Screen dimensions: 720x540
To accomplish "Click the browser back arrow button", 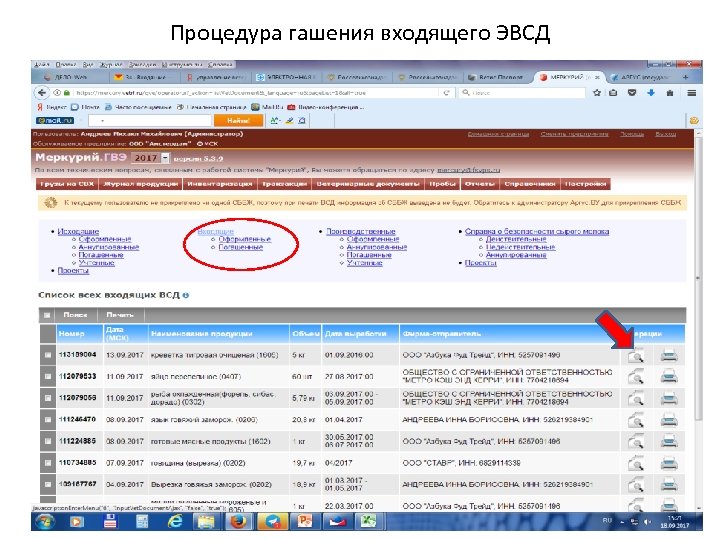I will (42, 93).
